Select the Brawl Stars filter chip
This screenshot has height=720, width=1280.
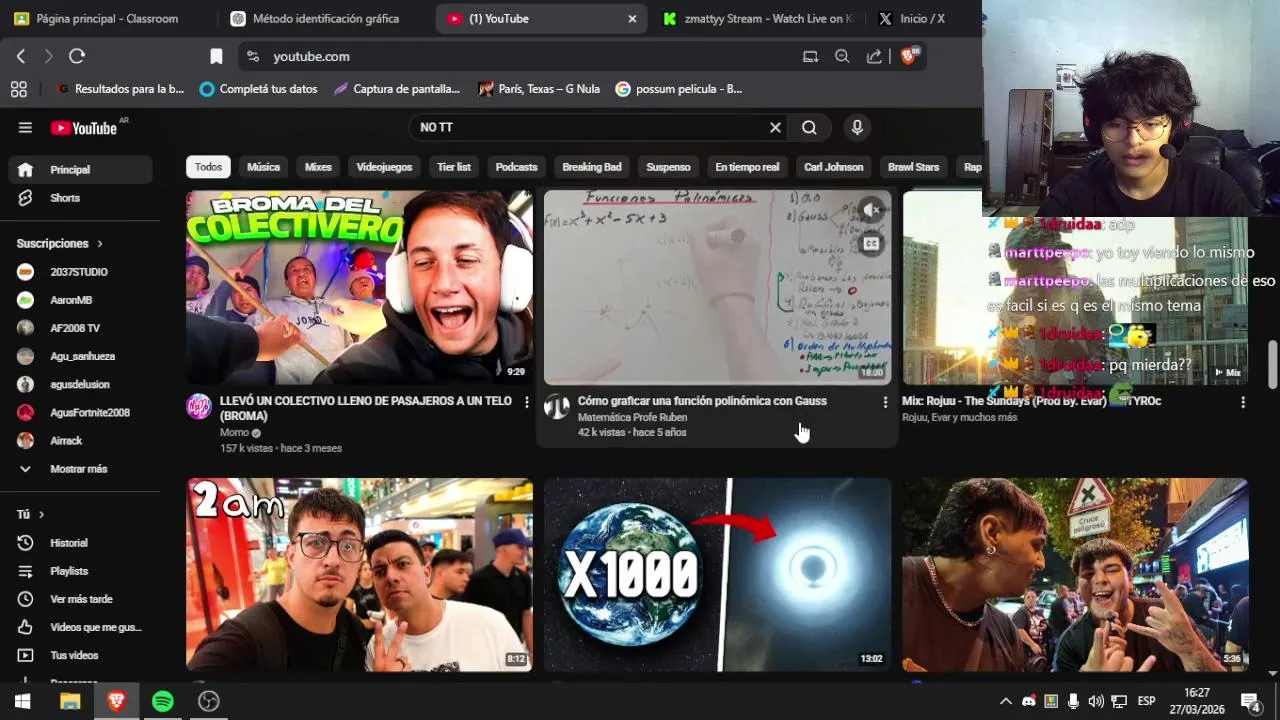point(913,167)
